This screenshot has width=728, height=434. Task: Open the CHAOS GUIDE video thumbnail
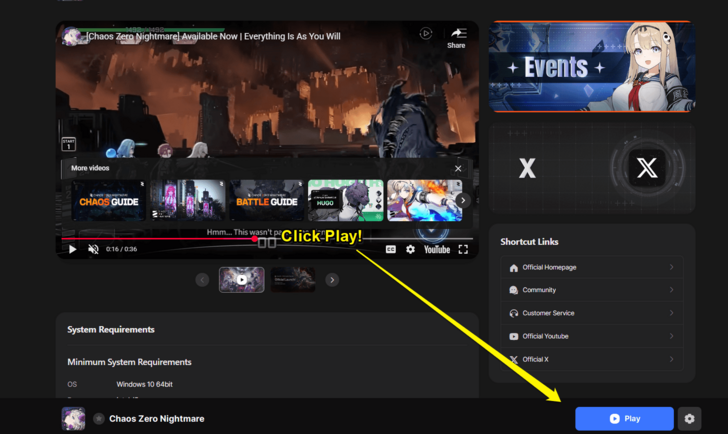click(x=109, y=201)
